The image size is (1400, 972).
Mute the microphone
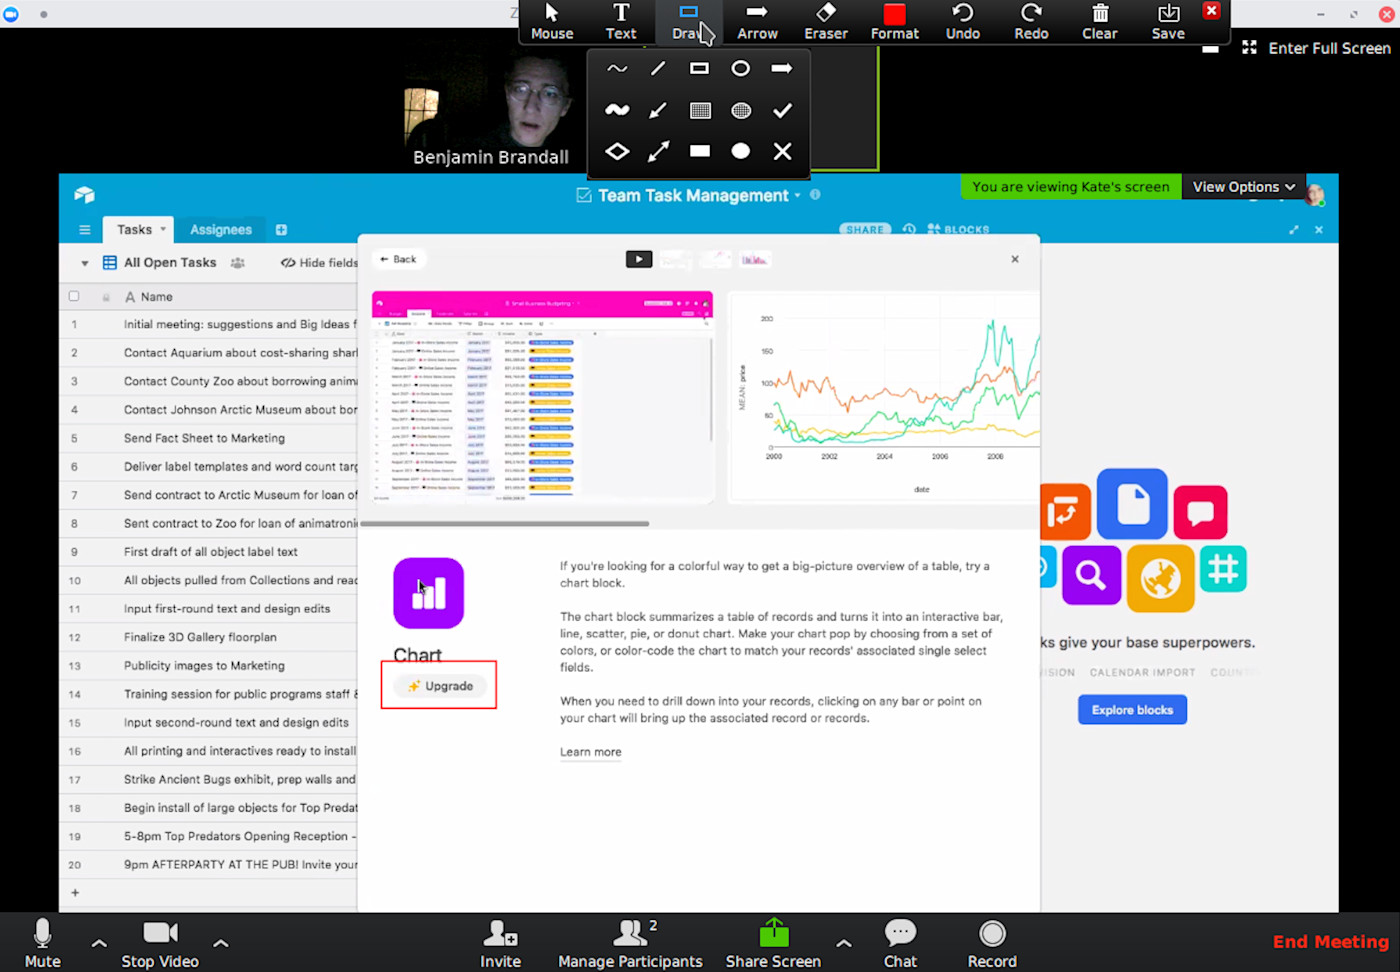coord(42,941)
